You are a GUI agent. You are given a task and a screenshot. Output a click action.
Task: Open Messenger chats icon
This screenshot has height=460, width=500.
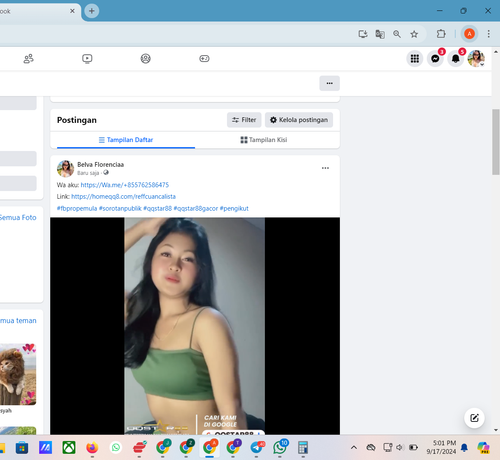(x=435, y=59)
